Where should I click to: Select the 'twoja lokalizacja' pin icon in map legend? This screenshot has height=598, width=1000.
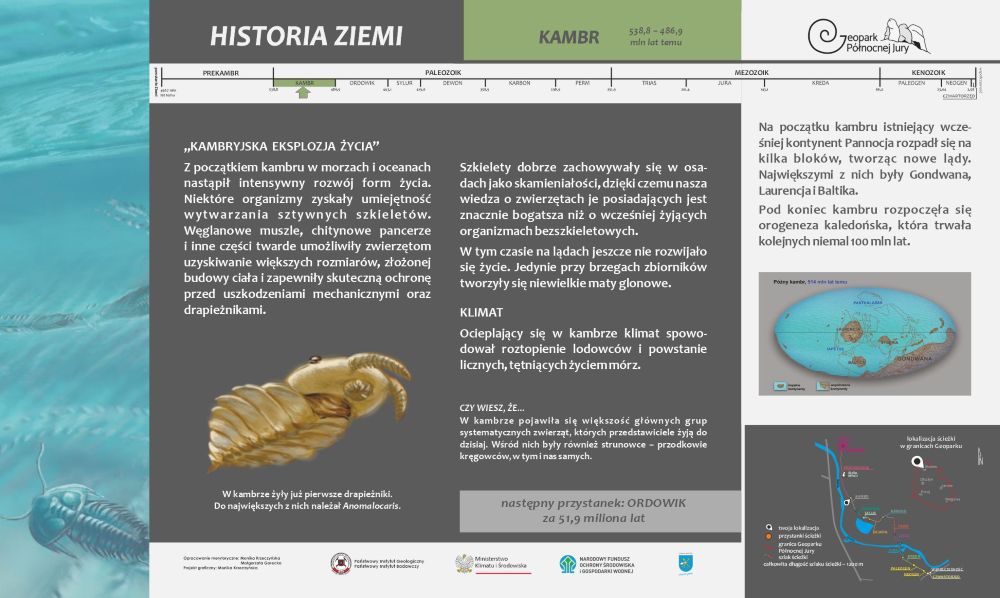(x=767, y=525)
